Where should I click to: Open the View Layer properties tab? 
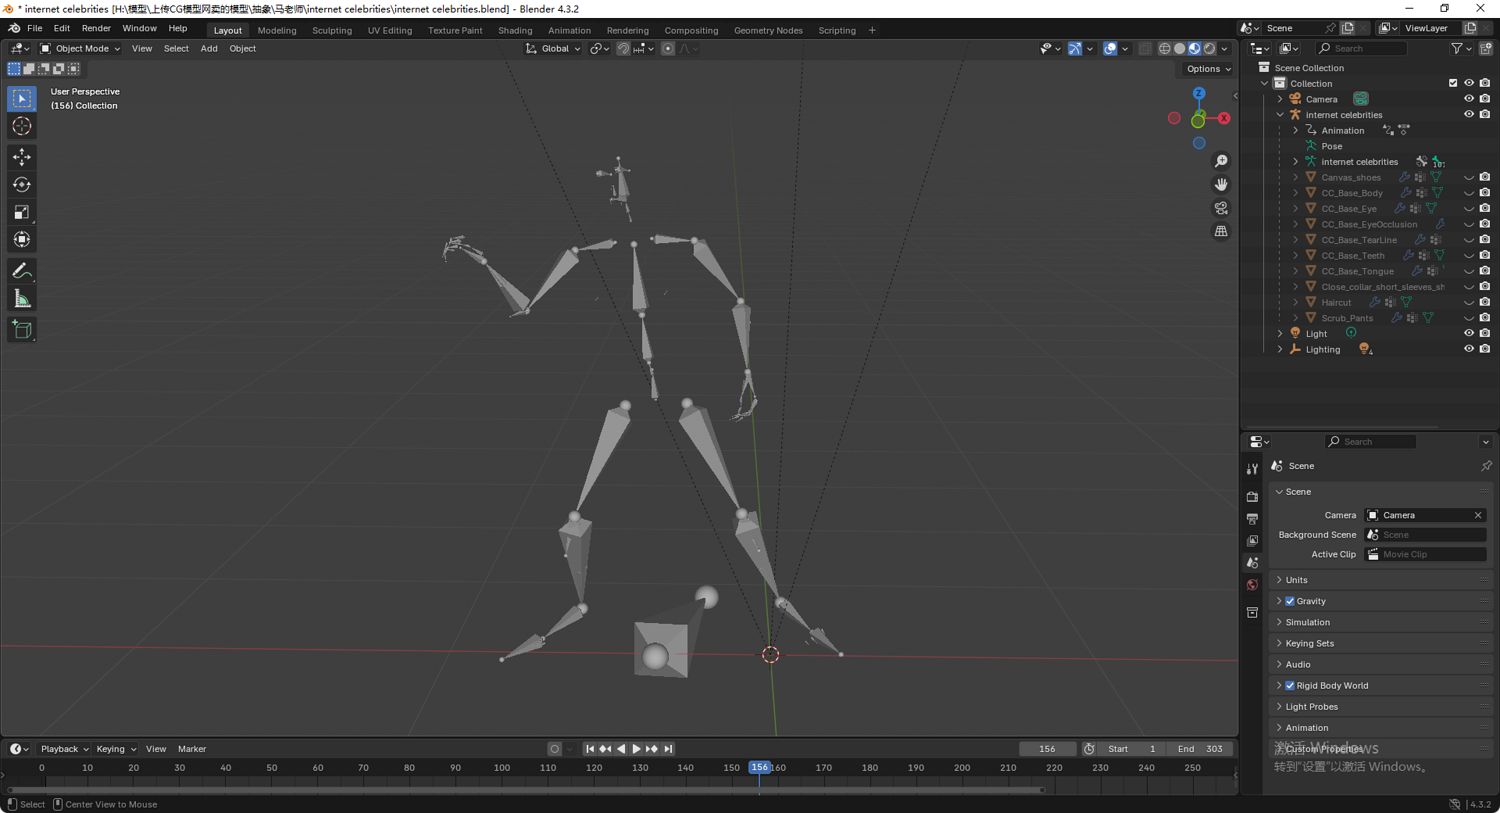click(1252, 541)
